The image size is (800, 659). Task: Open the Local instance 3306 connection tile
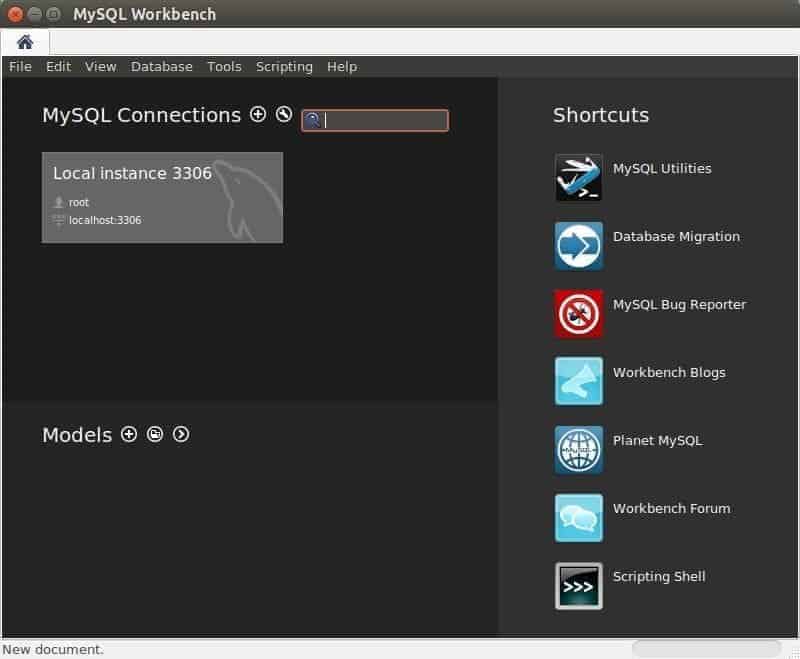(x=162, y=197)
